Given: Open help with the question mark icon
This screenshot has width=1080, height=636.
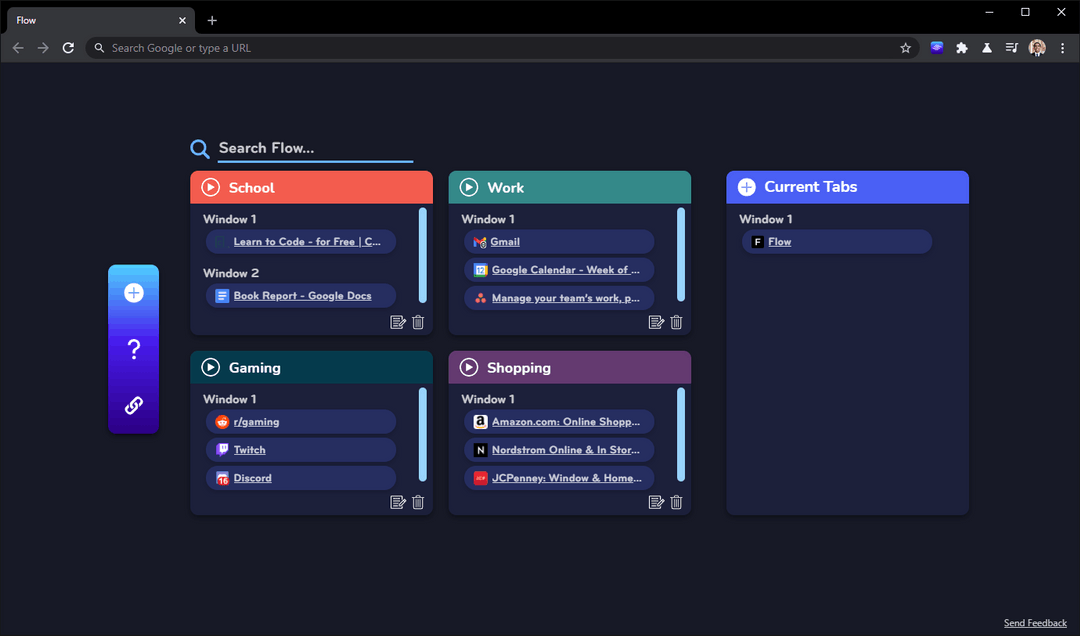Looking at the screenshot, I should [134, 349].
